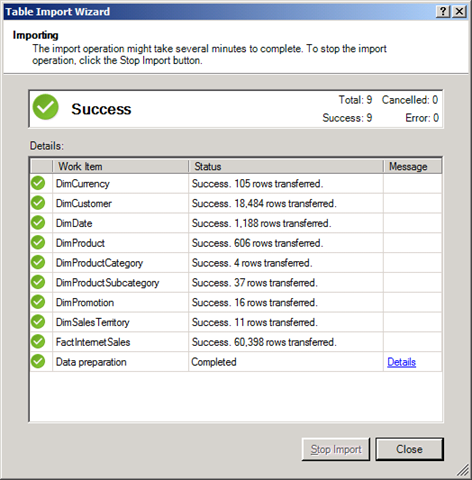Click the 'Importing' heading
472x480 pixels.
[35, 35]
